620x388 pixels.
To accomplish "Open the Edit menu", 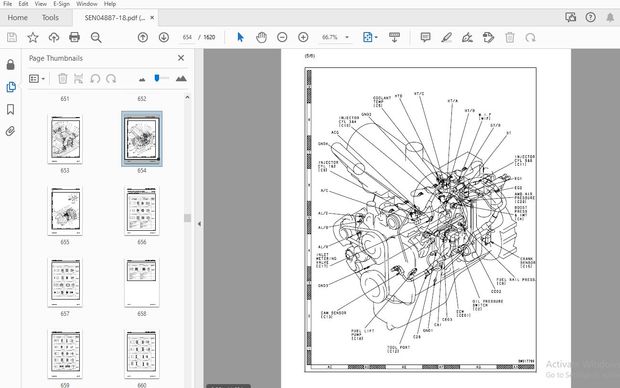I will [23, 4].
